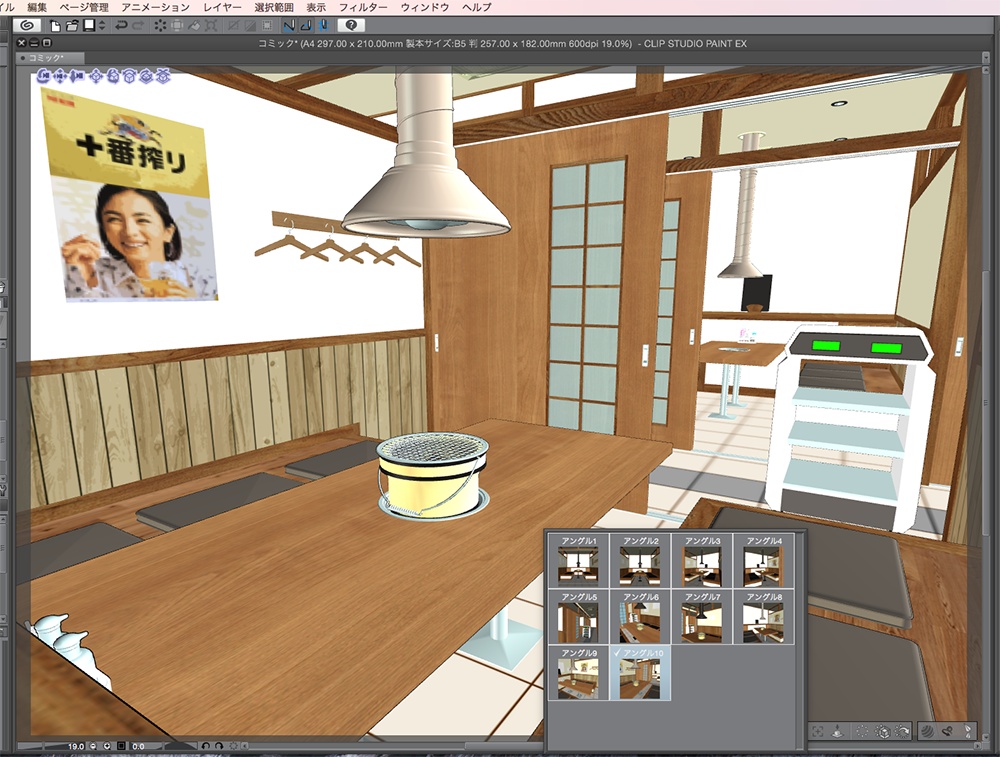Switch to the コミック canvas tab

click(x=45, y=57)
